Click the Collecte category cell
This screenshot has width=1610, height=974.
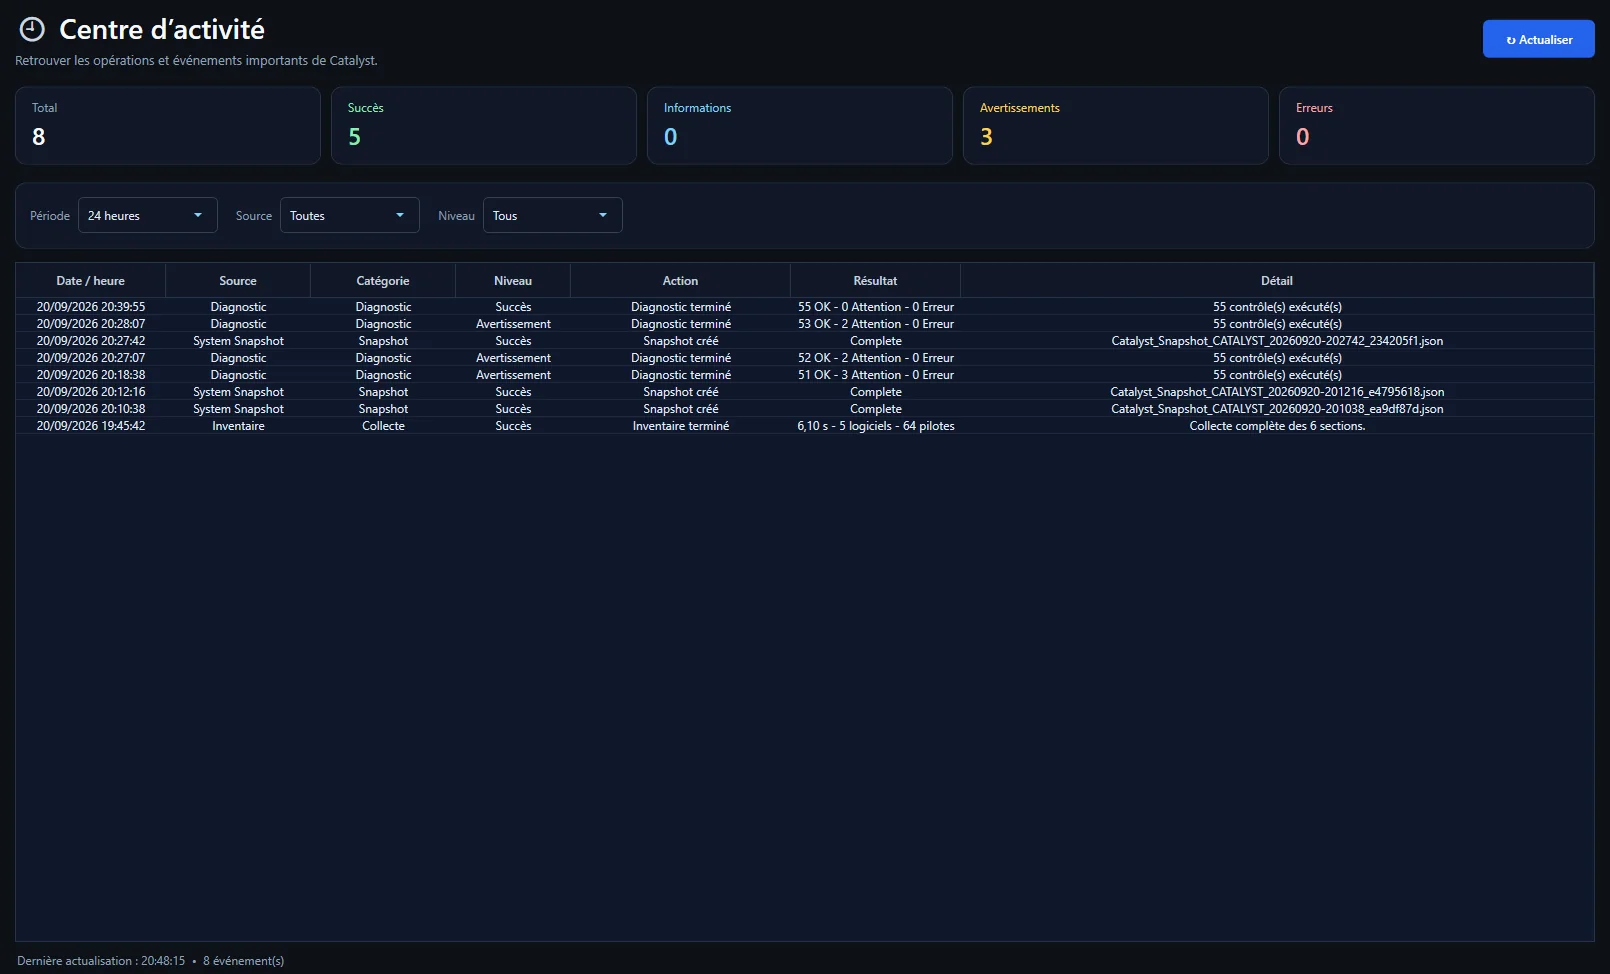pos(383,426)
